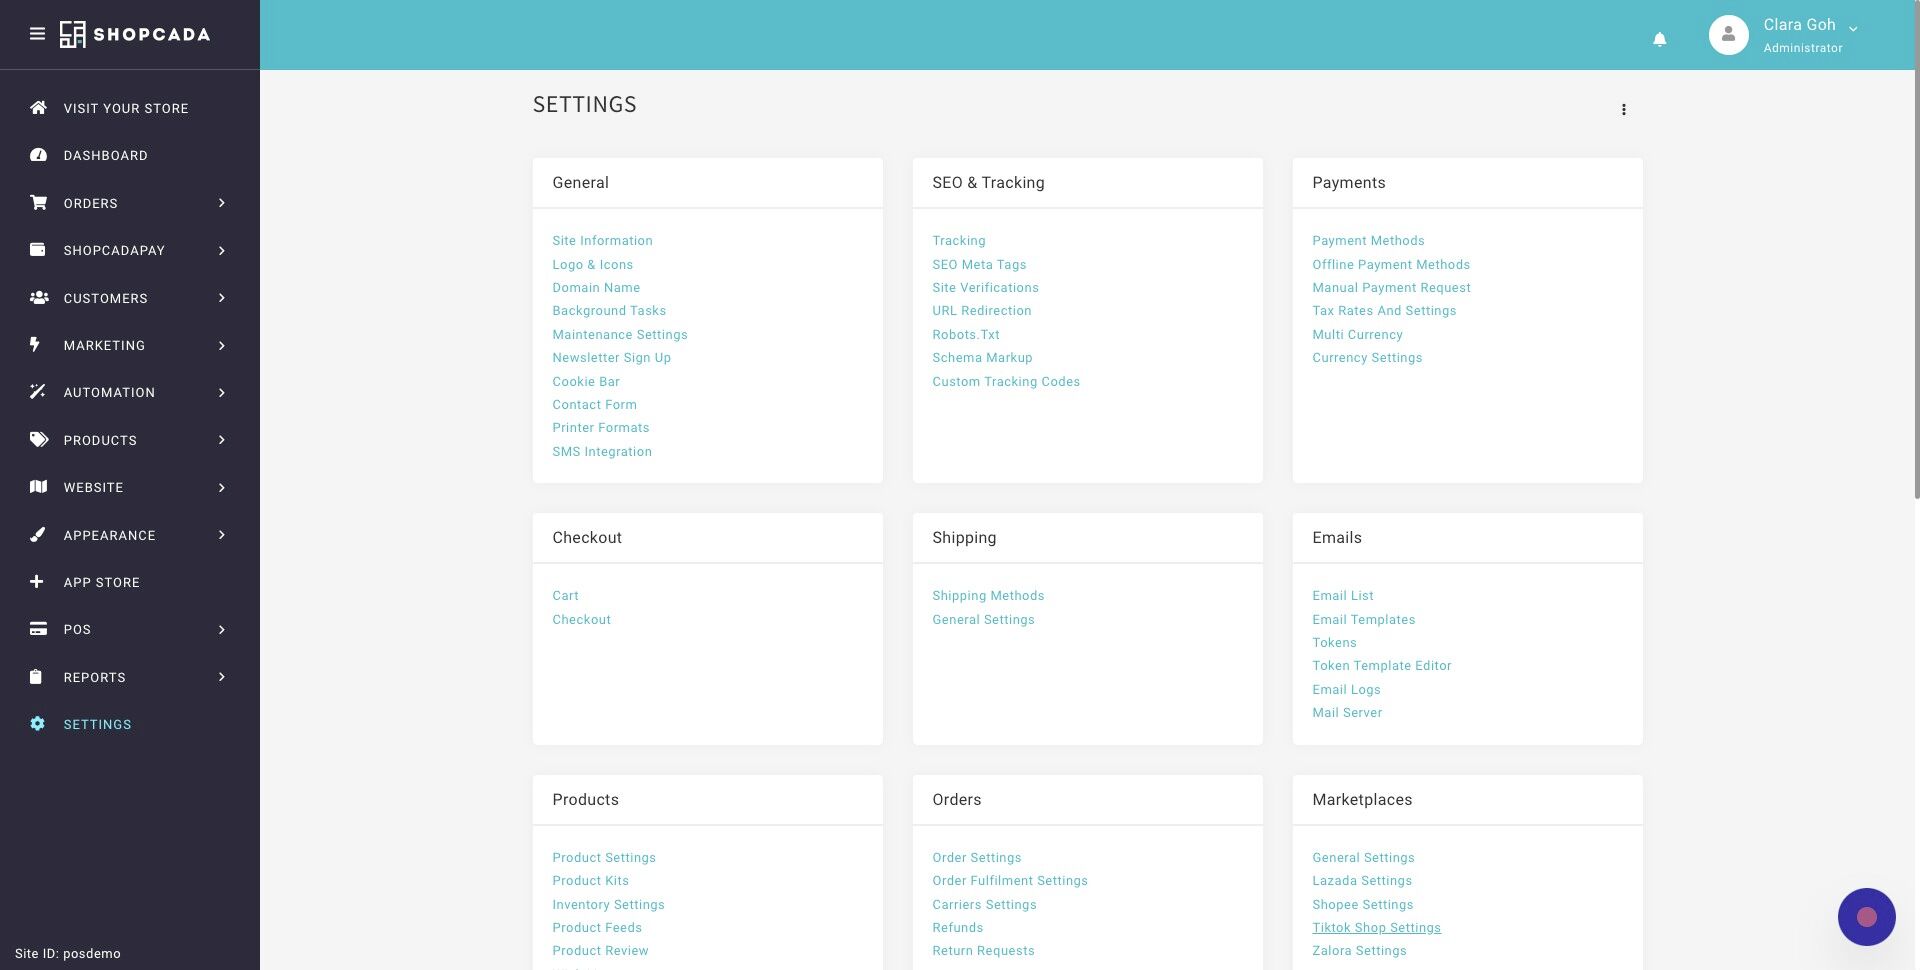Expand the Marketing submenu chevron
1920x970 pixels.
[x=222, y=345]
